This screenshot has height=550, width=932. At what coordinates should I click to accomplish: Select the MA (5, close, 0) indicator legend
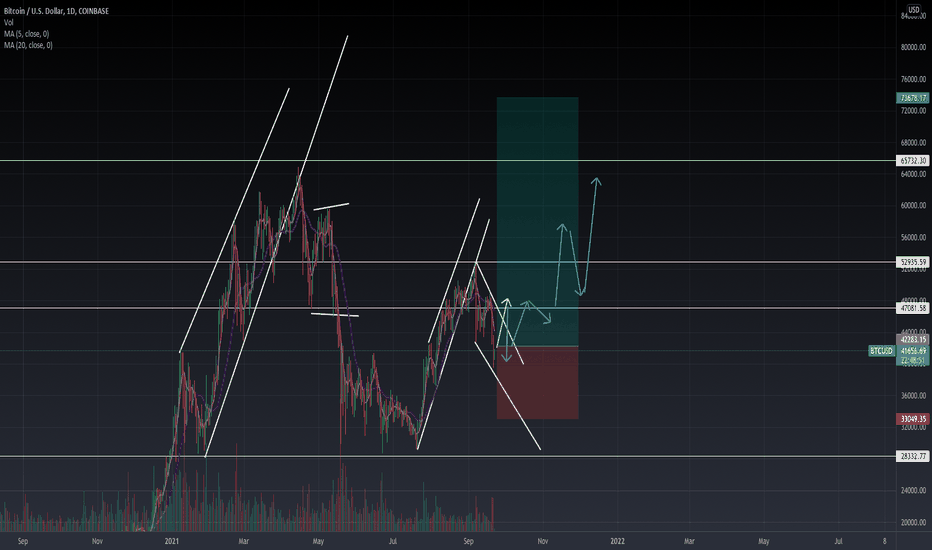click(x=26, y=34)
